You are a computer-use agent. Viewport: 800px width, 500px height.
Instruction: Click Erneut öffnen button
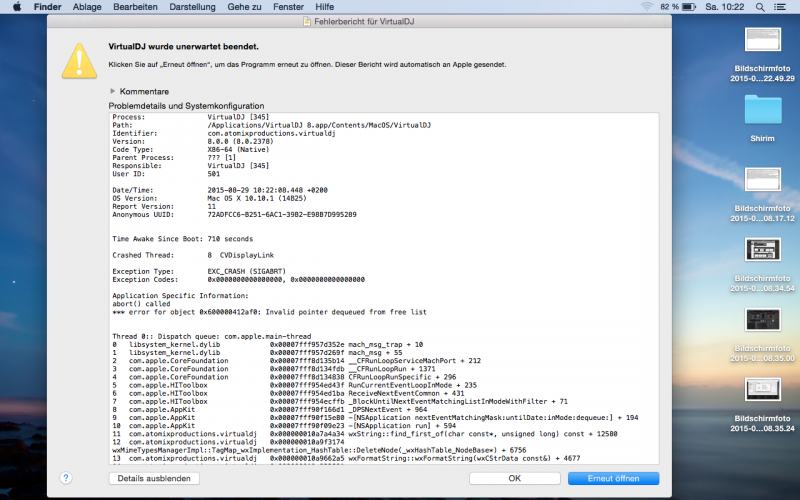(x=613, y=478)
